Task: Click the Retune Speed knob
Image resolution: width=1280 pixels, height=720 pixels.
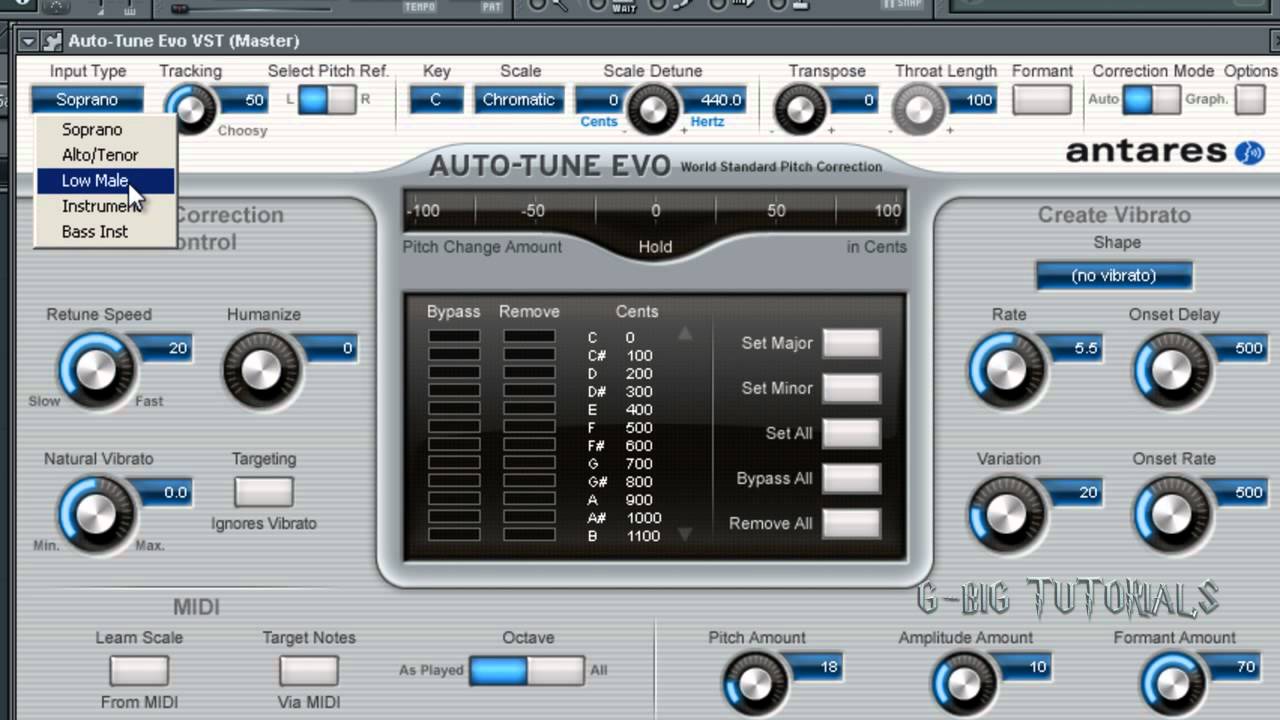Action: pyautogui.click(x=96, y=370)
